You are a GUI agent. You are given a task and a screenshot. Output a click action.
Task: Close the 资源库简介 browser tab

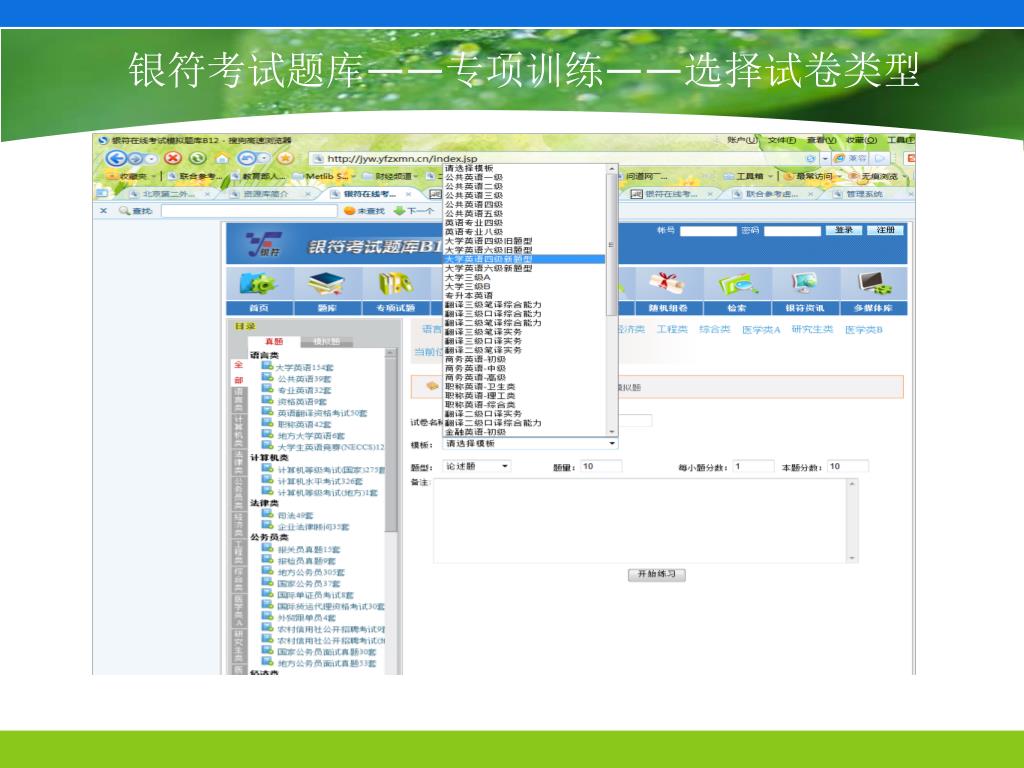[308, 194]
